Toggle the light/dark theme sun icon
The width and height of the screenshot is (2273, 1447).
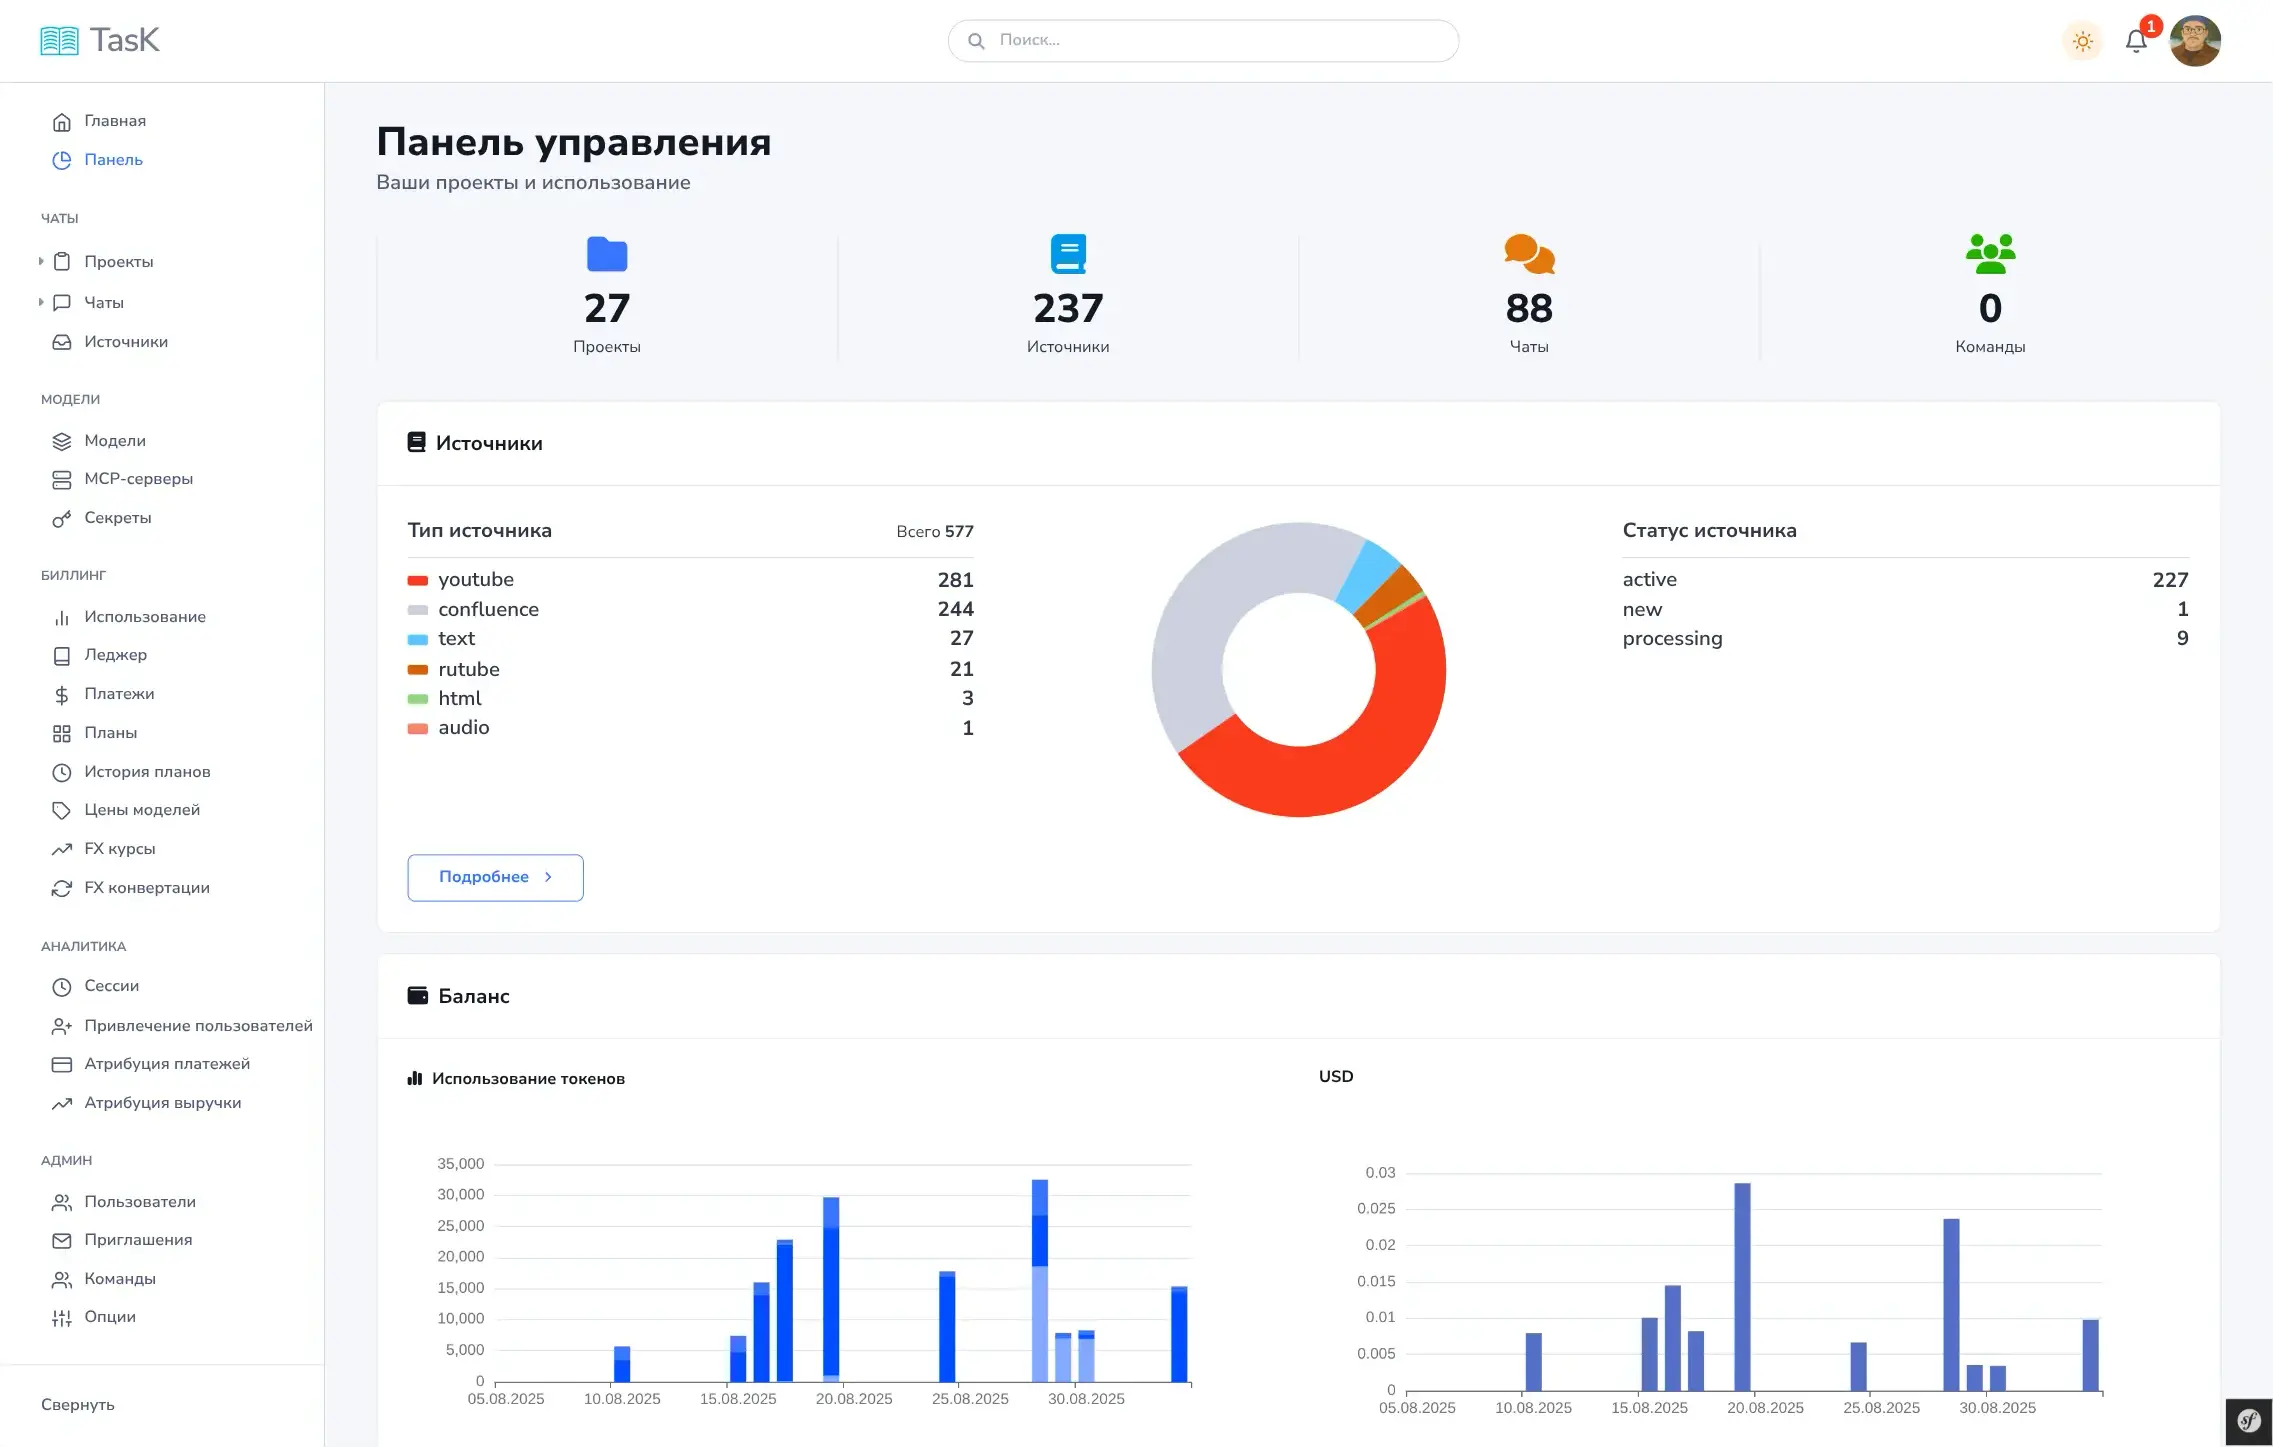[x=2082, y=41]
